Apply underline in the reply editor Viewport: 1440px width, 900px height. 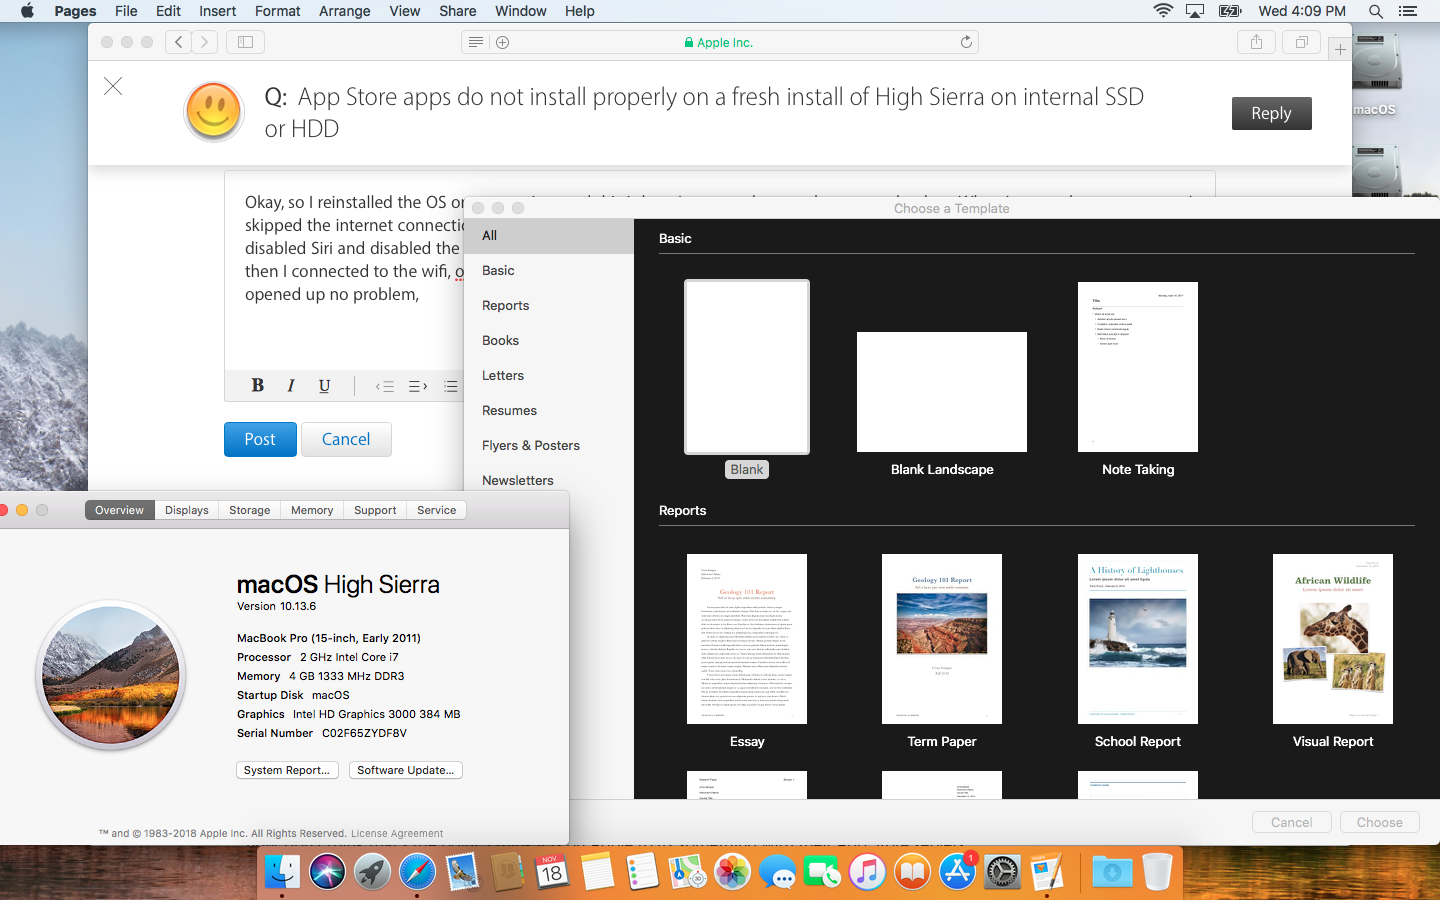click(324, 385)
